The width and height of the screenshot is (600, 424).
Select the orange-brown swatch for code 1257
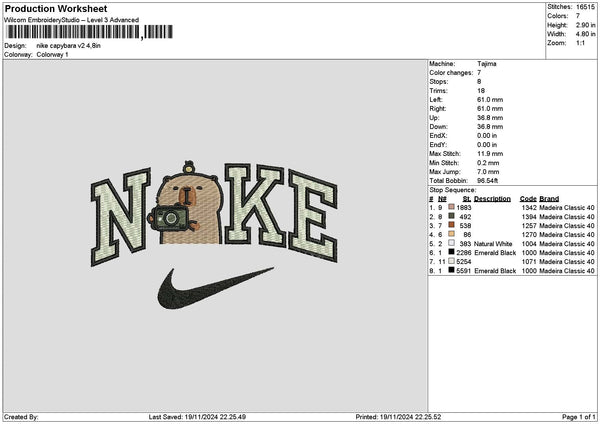452,225
